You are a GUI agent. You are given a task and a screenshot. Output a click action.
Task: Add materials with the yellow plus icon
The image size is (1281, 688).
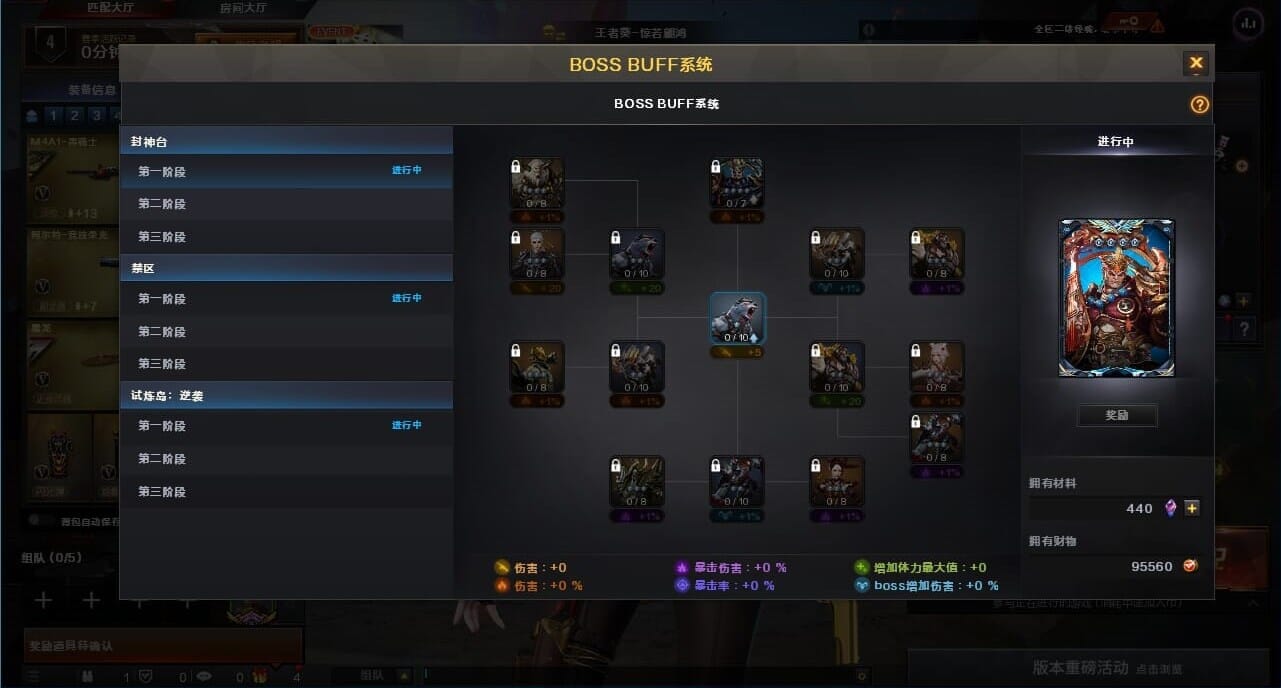pyautogui.click(x=1192, y=508)
